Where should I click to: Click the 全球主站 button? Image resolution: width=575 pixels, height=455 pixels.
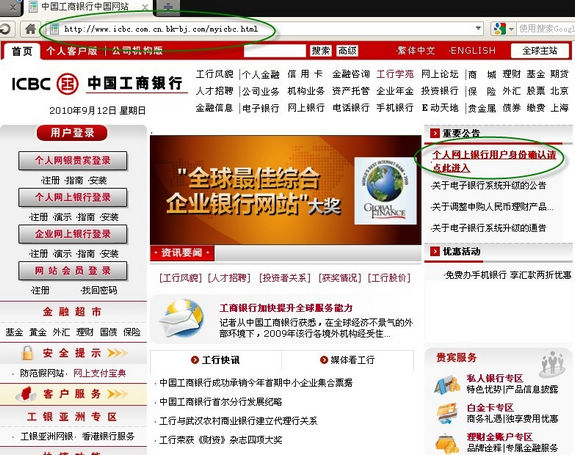[540, 51]
